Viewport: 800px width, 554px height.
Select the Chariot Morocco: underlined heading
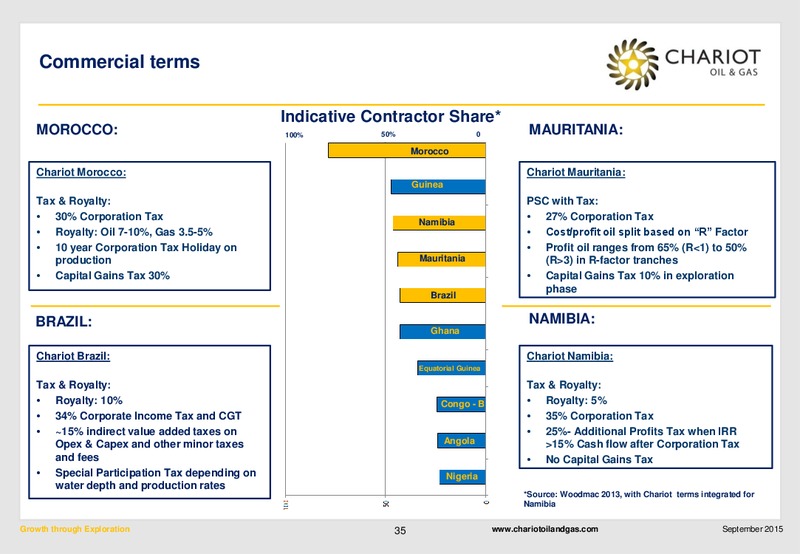[x=81, y=172]
